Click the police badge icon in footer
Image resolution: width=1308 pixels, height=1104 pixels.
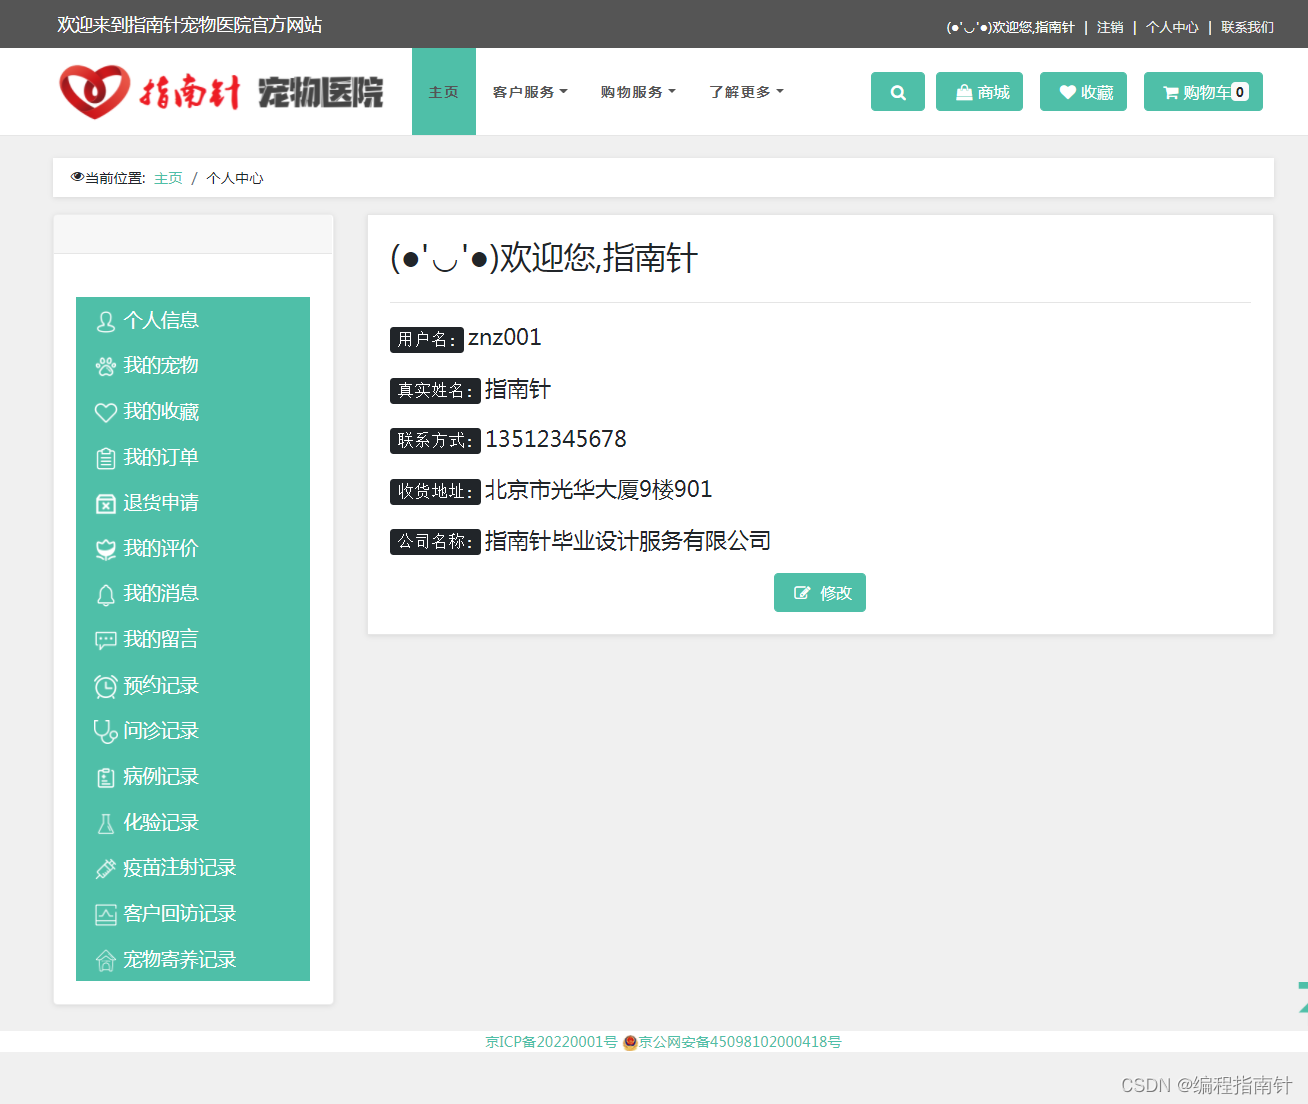tap(630, 1042)
